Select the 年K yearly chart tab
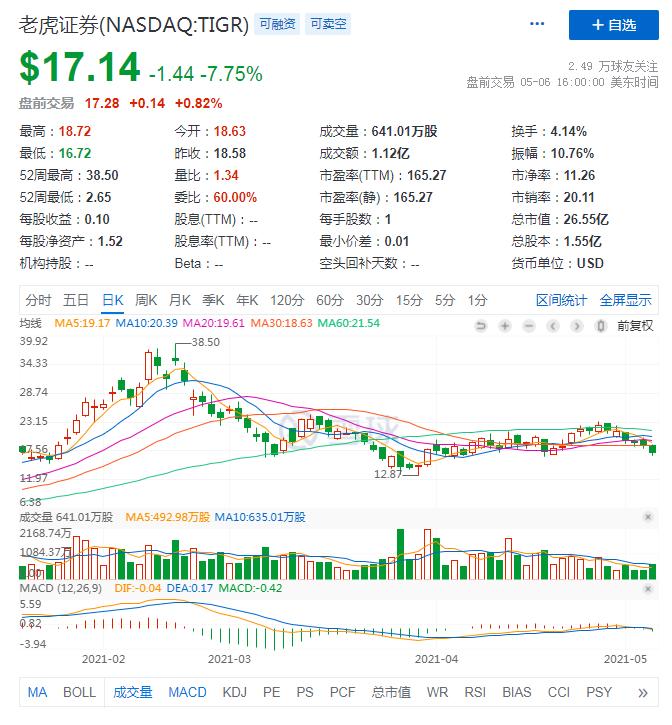This screenshot has height=725, width=672. click(x=247, y=301)
